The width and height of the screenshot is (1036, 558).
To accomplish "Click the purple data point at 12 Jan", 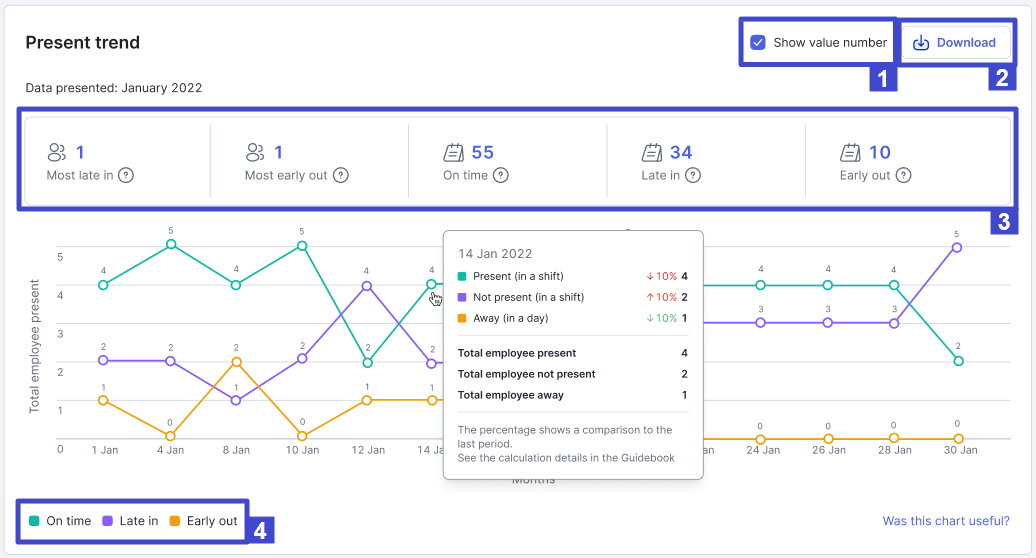I will pos(368,286).
